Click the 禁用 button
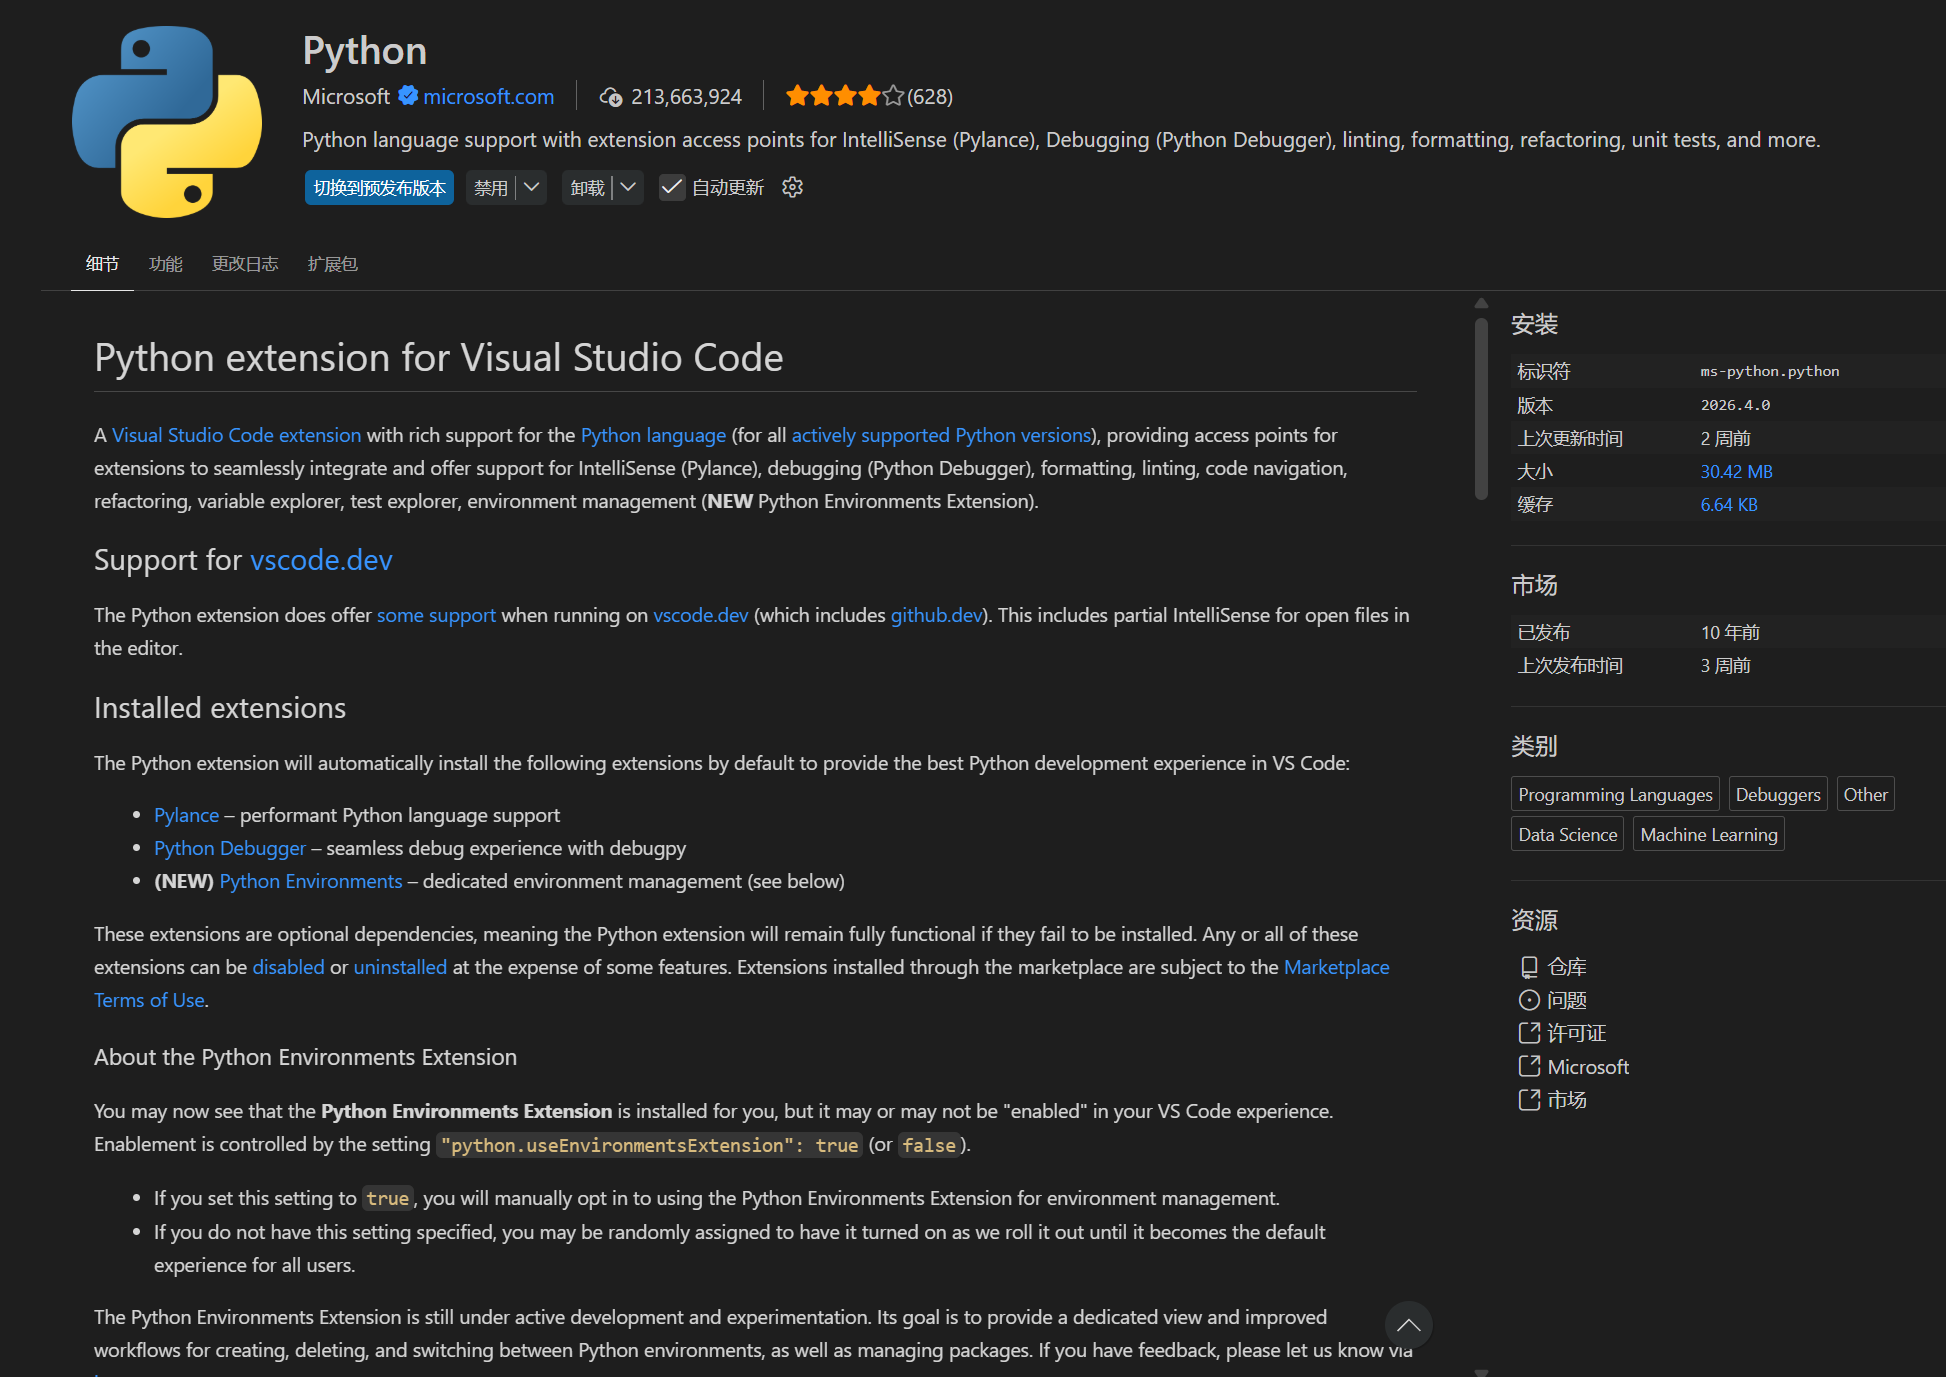This screenshot has width=1946, height=1377. pyautogui.click(x=491, y=188)
